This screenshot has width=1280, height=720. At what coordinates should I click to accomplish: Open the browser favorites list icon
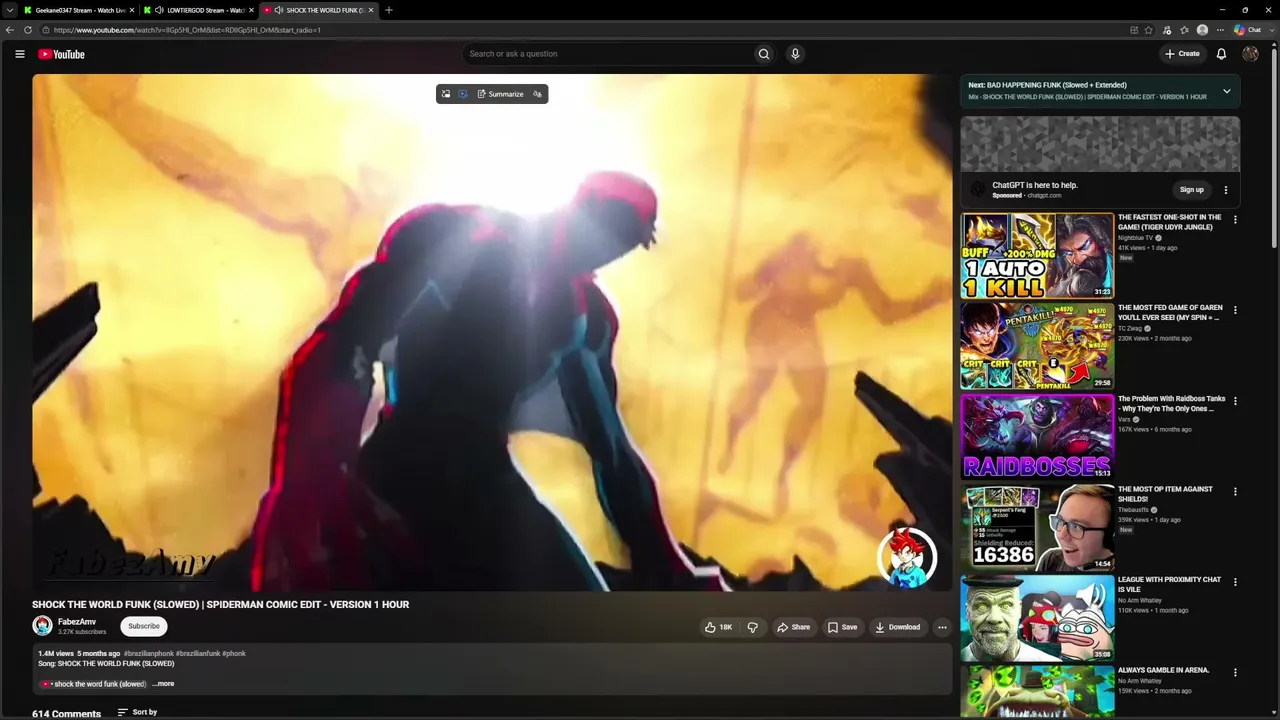1184,30
